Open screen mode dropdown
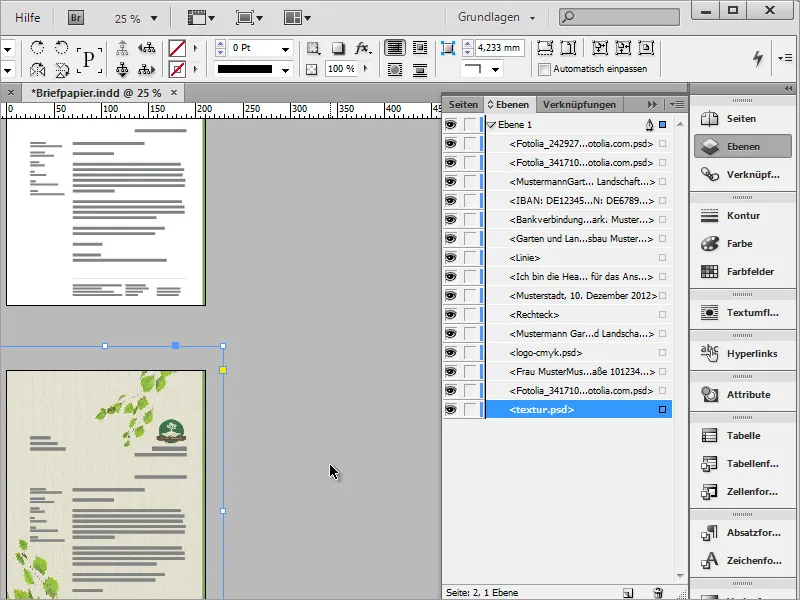 point(249,18)
